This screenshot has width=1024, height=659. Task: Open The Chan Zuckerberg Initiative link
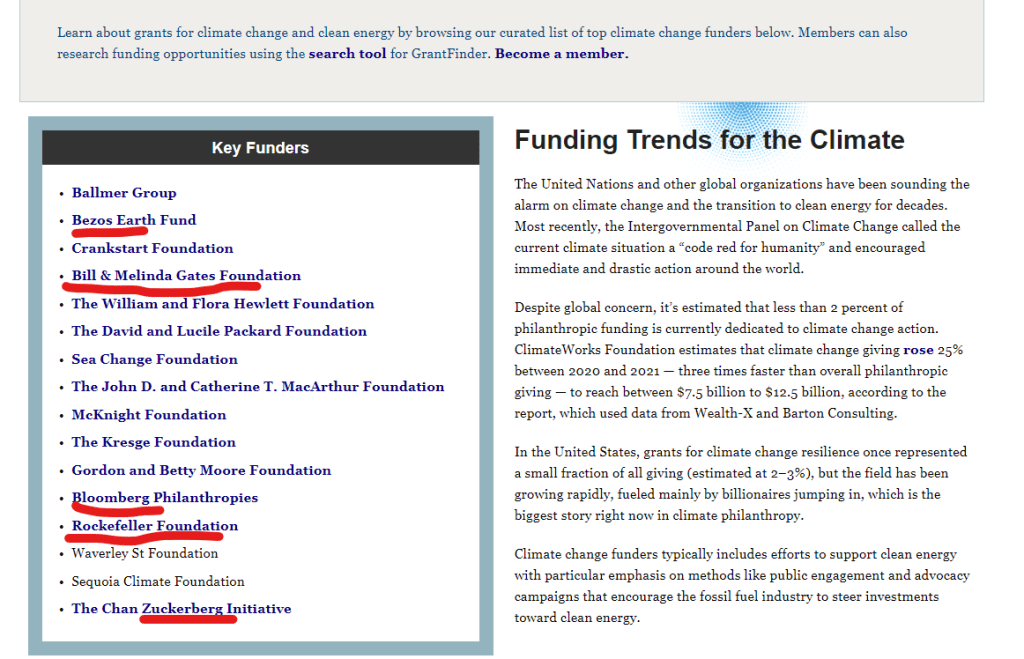[x=181, y=609]
